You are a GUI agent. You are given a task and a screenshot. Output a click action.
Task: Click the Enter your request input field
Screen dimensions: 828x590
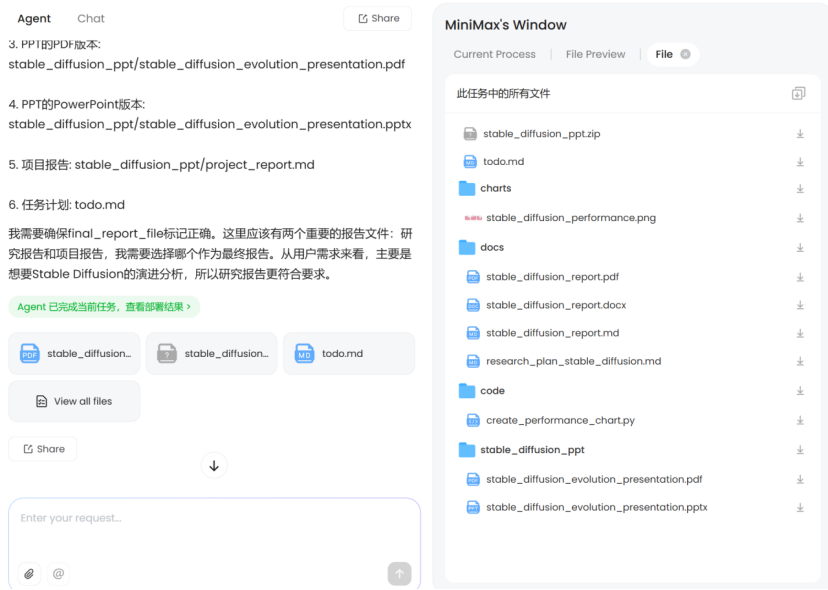(x=214, y=518)
